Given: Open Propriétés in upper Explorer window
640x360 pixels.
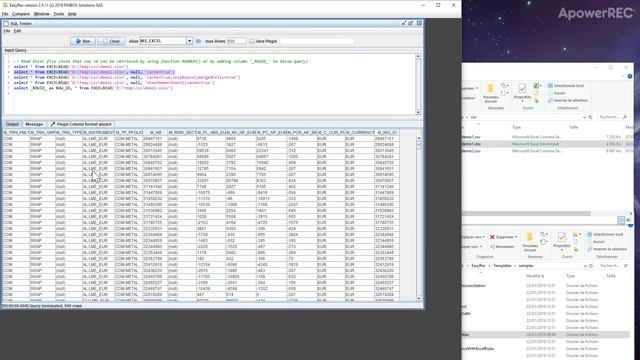Looking at the screenshot, I should point(522,93).
